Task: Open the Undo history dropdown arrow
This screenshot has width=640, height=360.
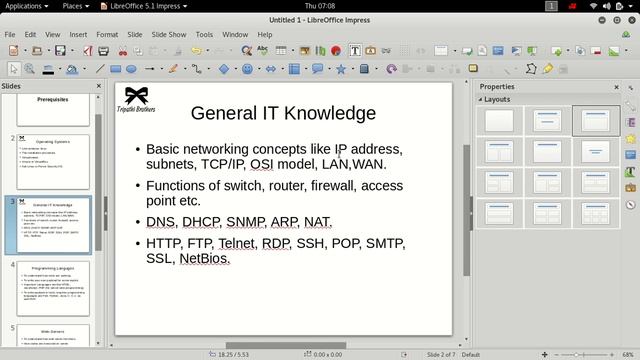Action: 208,51
